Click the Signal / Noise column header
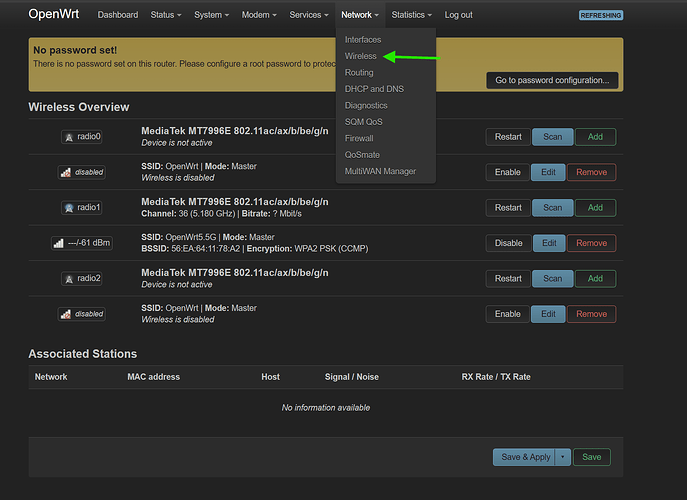This screenshot has height=500, width=687. tap(351, 377)
